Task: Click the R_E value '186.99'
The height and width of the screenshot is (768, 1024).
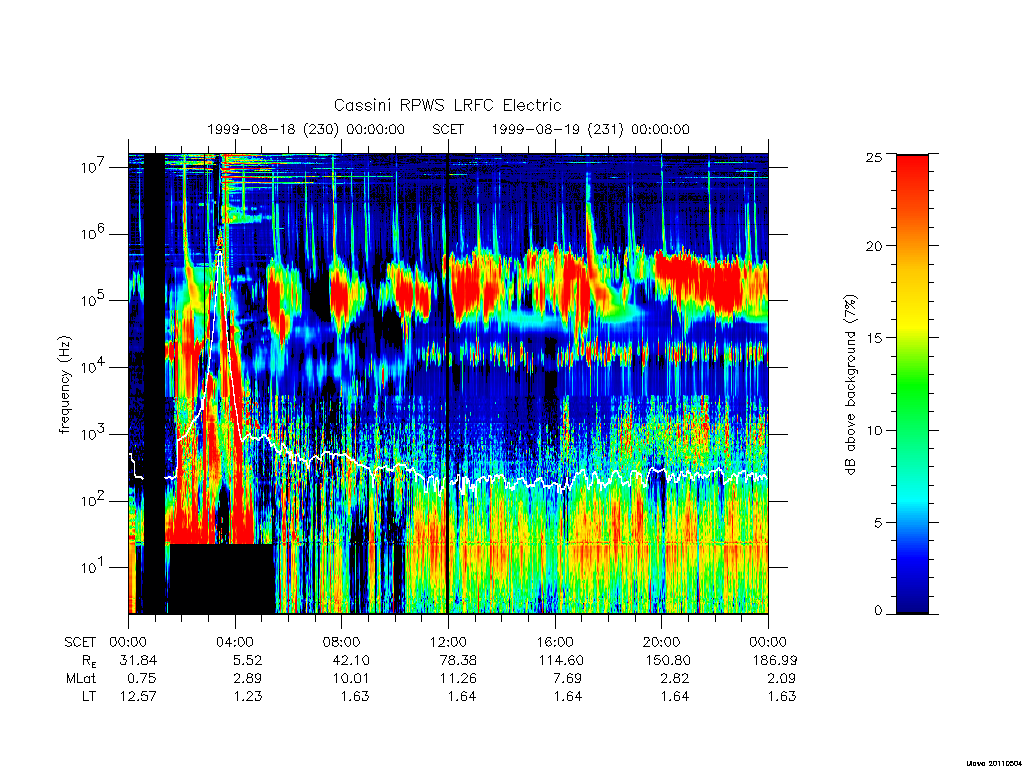Action: tap(775, 660)
